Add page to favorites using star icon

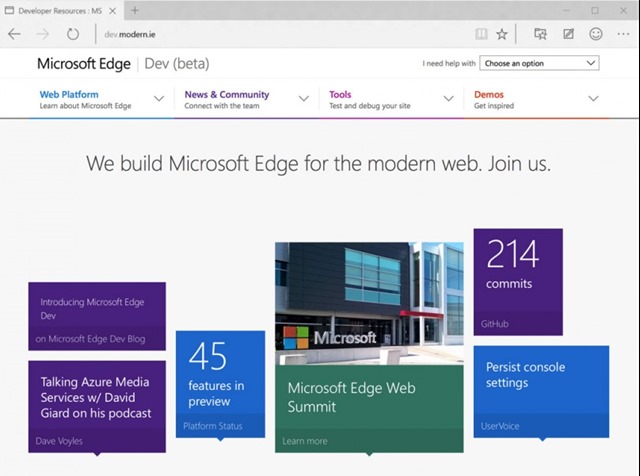point(502,34)
